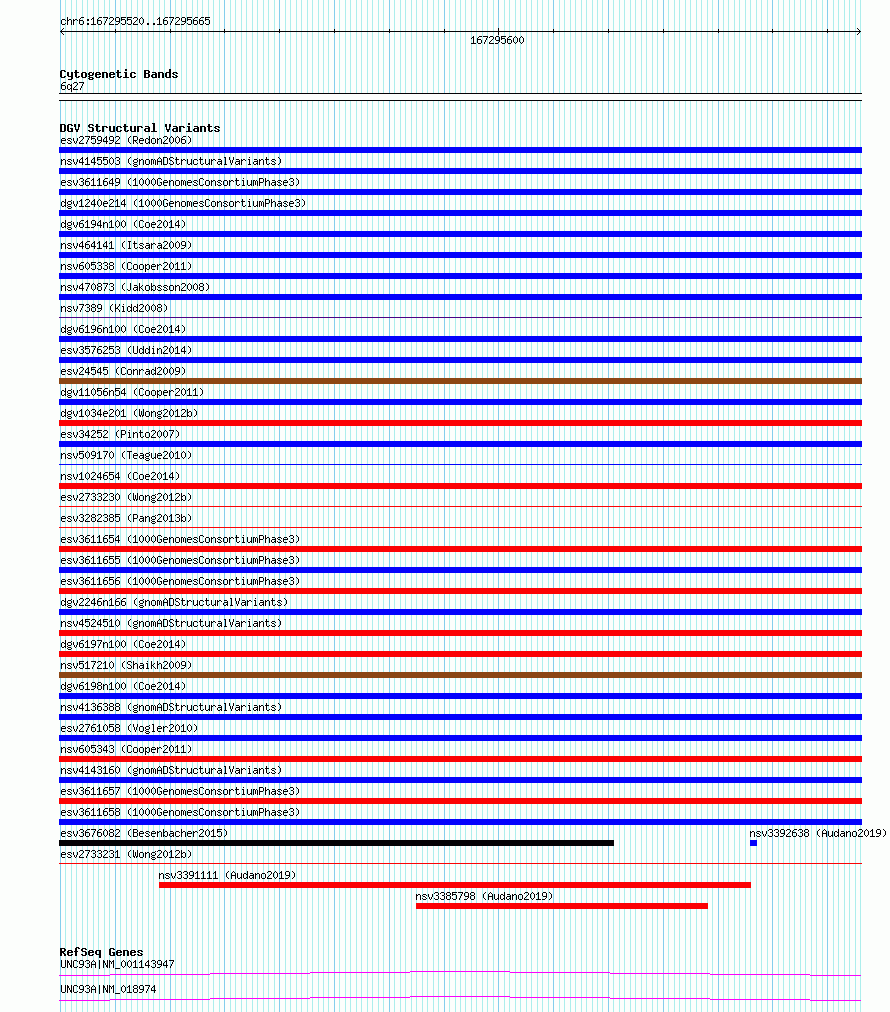
Task: Select esv3576253 (Uddin2014) label
Action: click(126, 350)
